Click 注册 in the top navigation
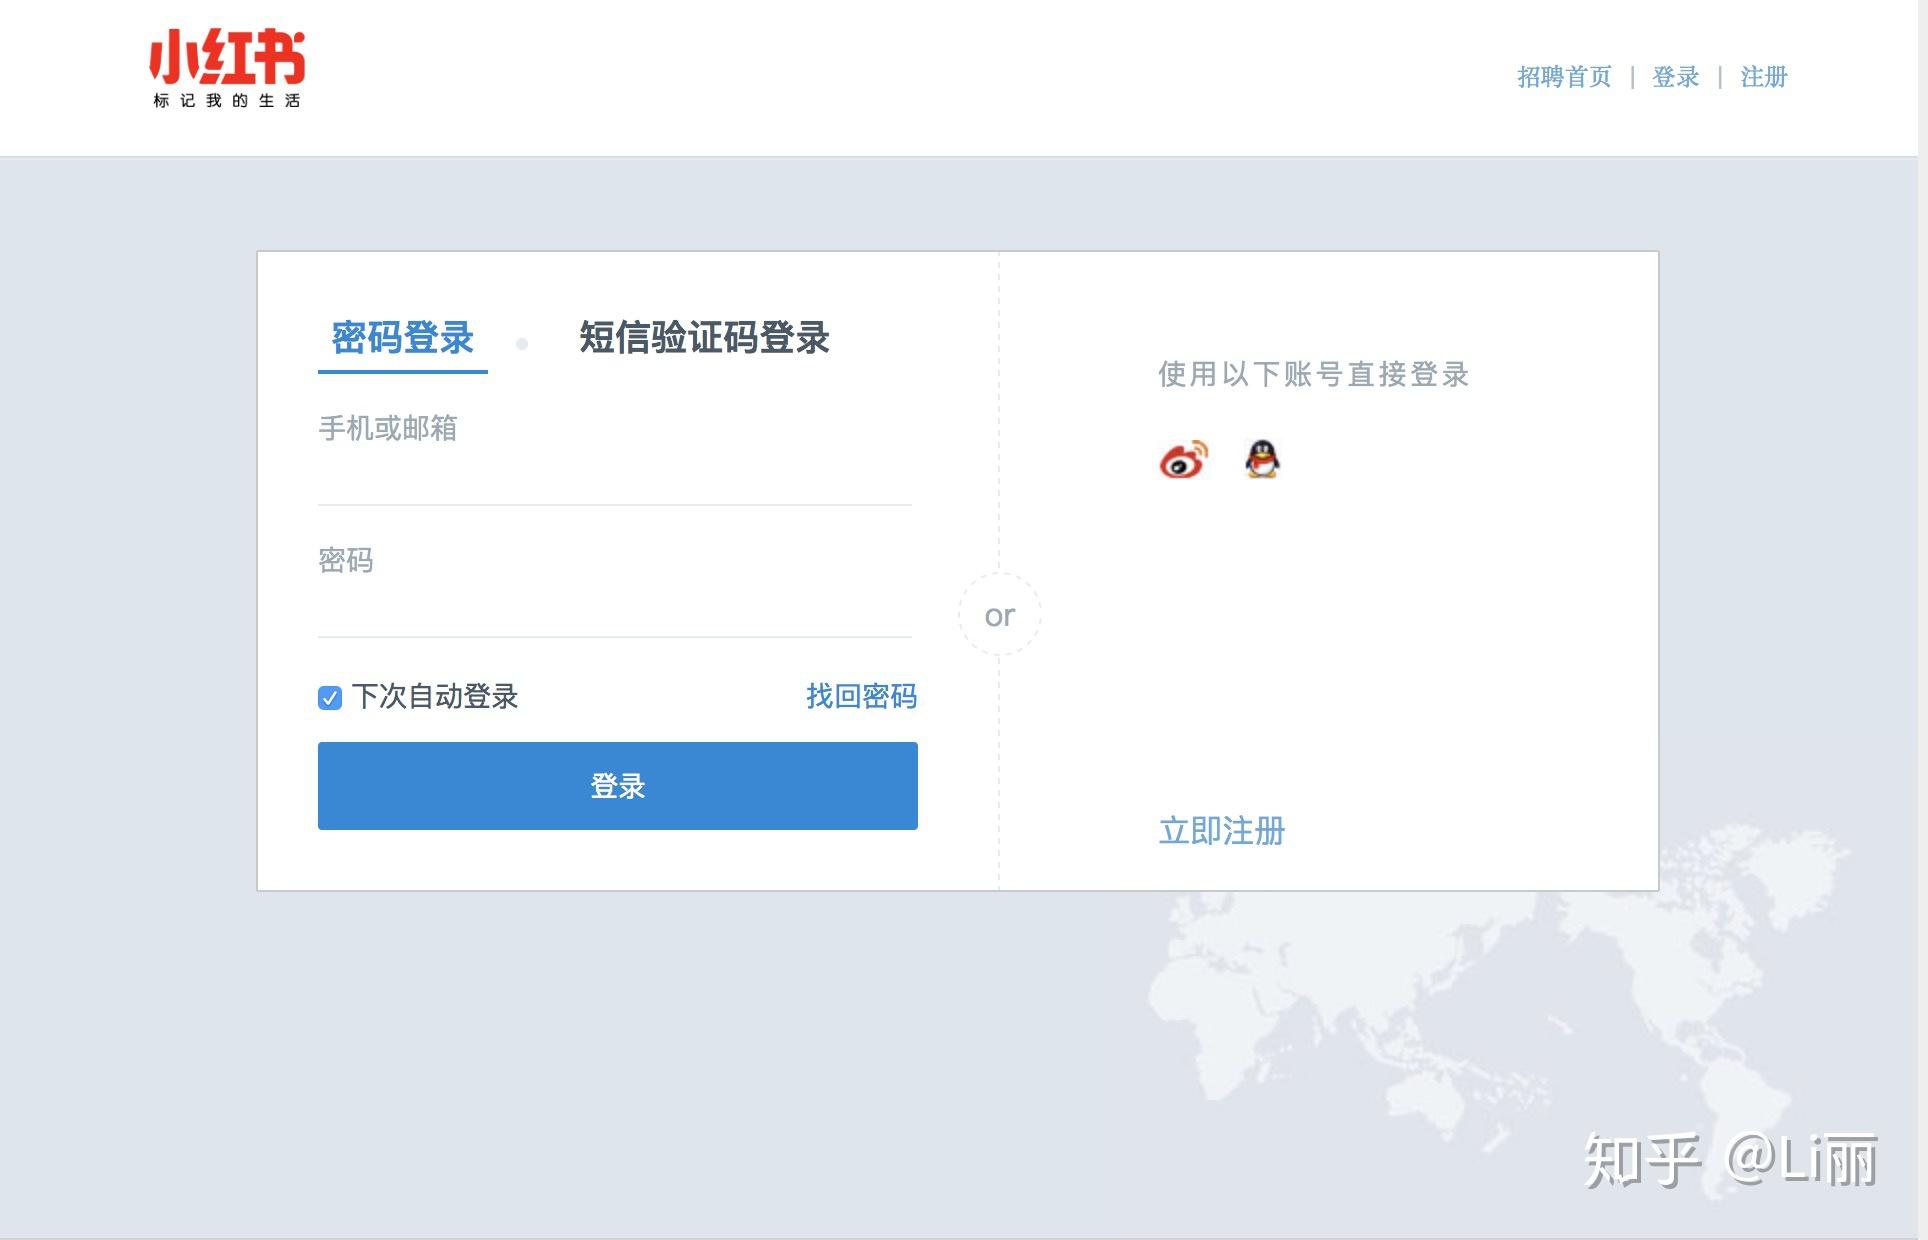Screen dimensions: 1928x1240 pos(1763,77)
